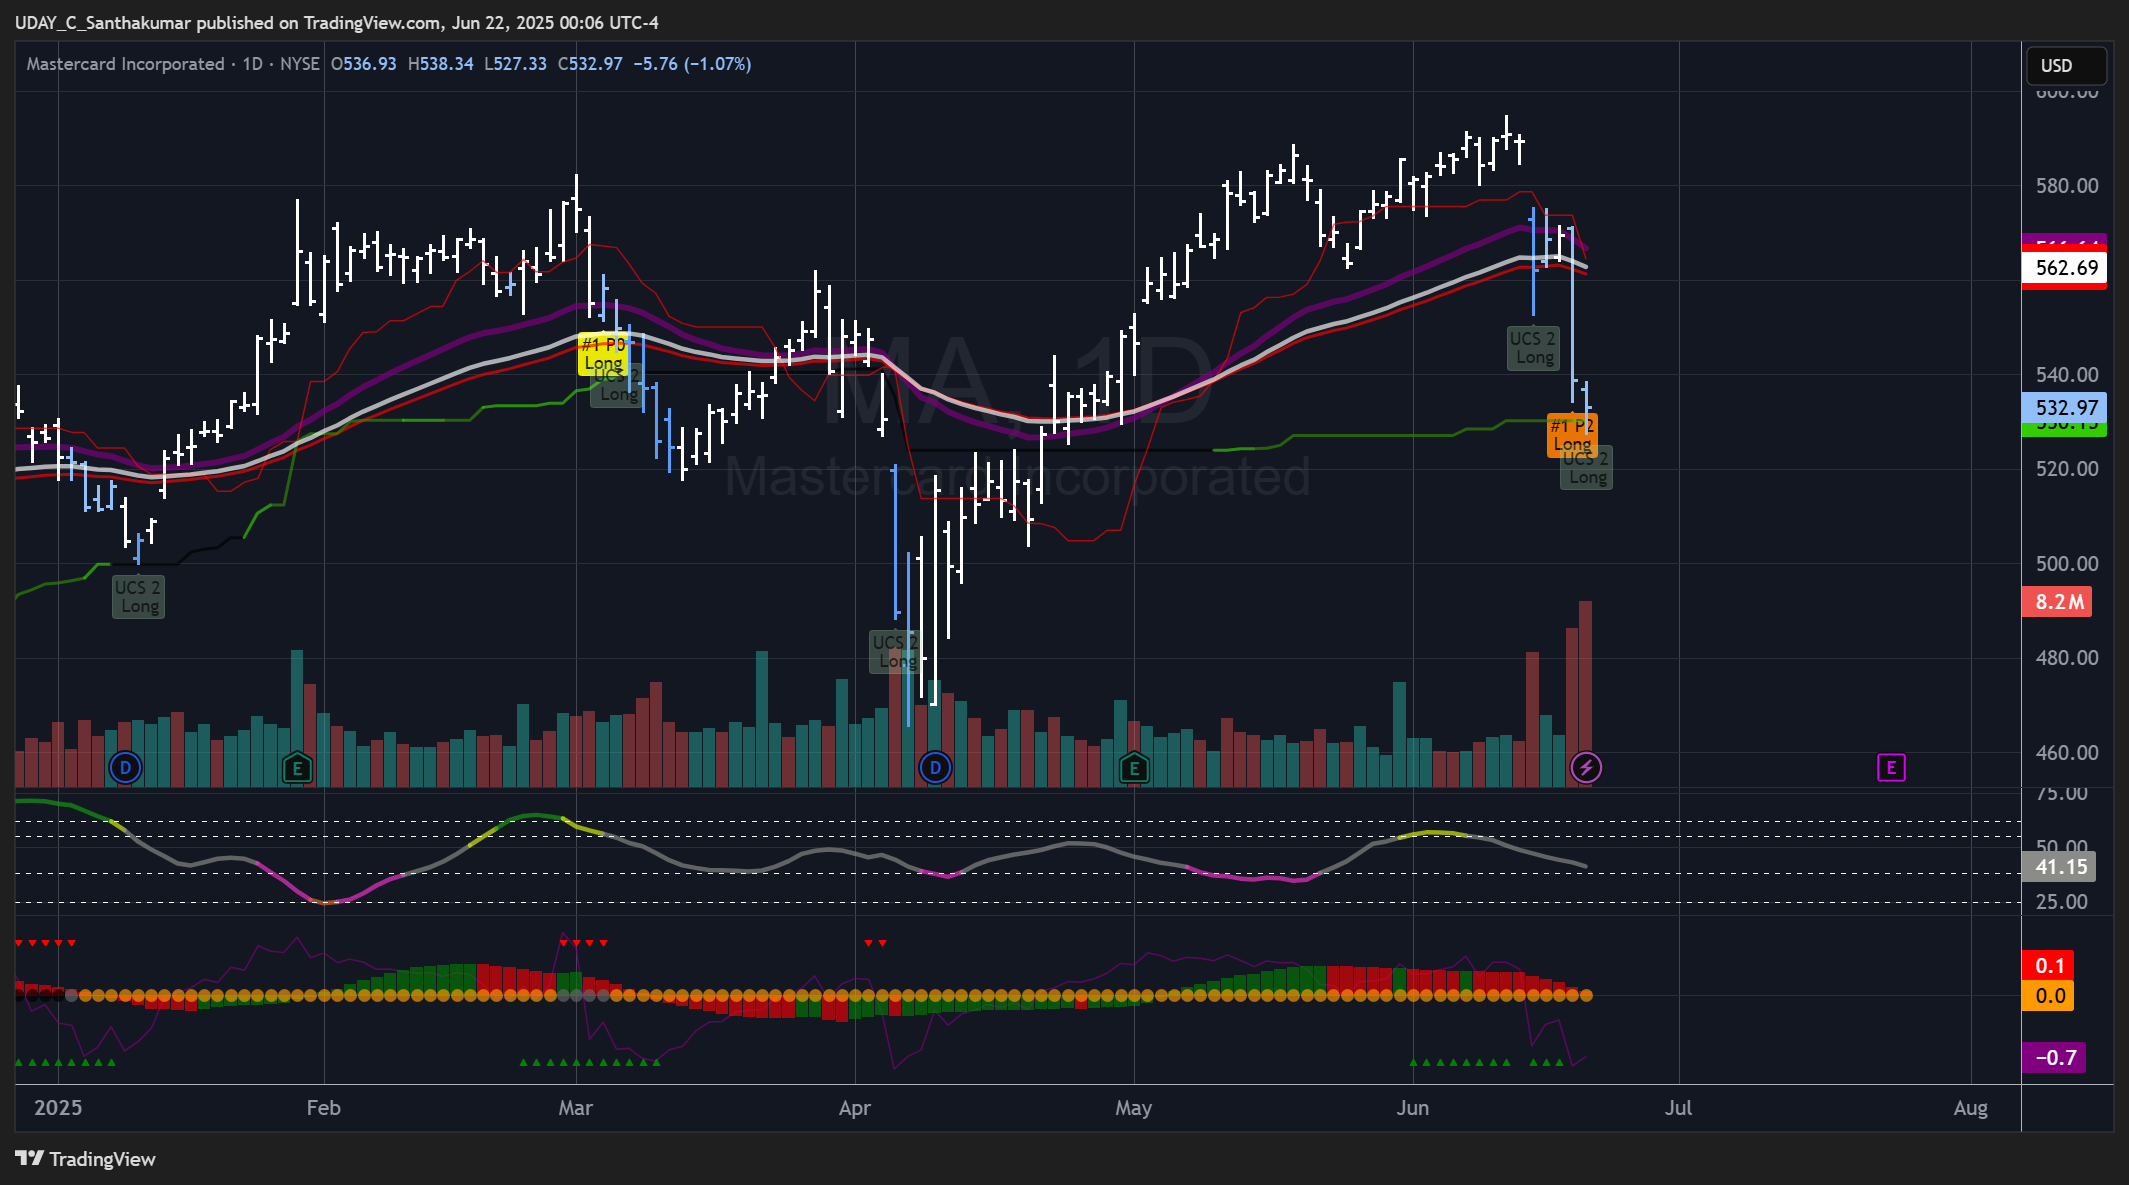Select the 562.69 price axis label
Viewport: 2129px width, 1185px height.
[x=2065, y=268]
